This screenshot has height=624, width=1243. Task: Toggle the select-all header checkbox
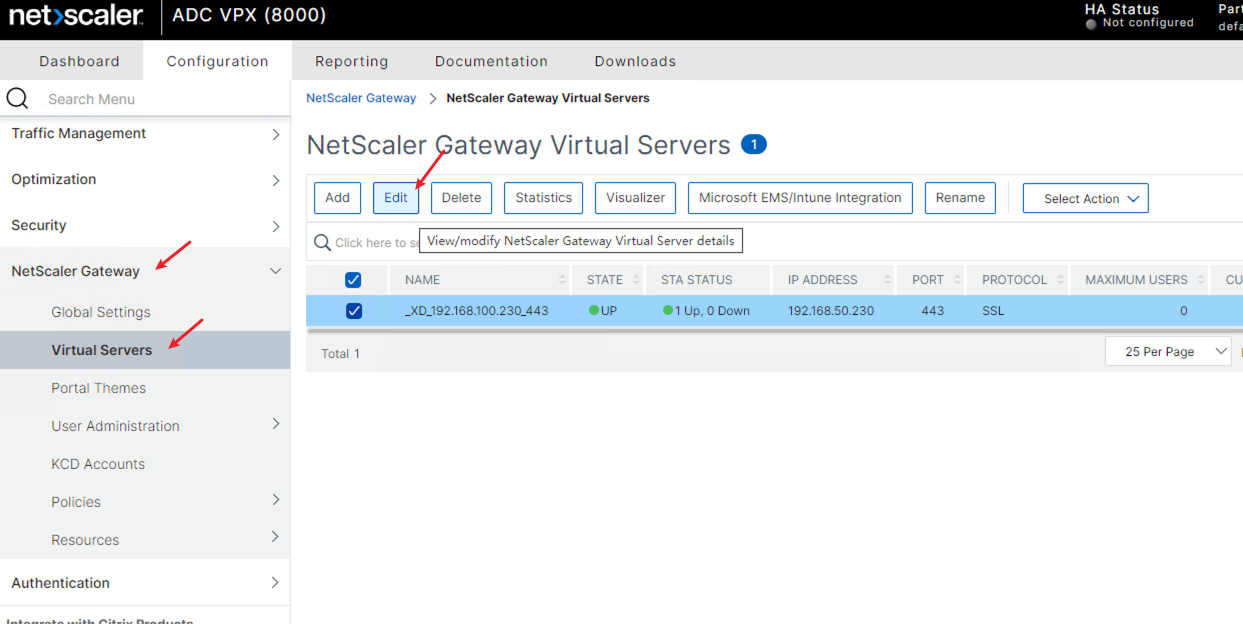coord(353,280)
